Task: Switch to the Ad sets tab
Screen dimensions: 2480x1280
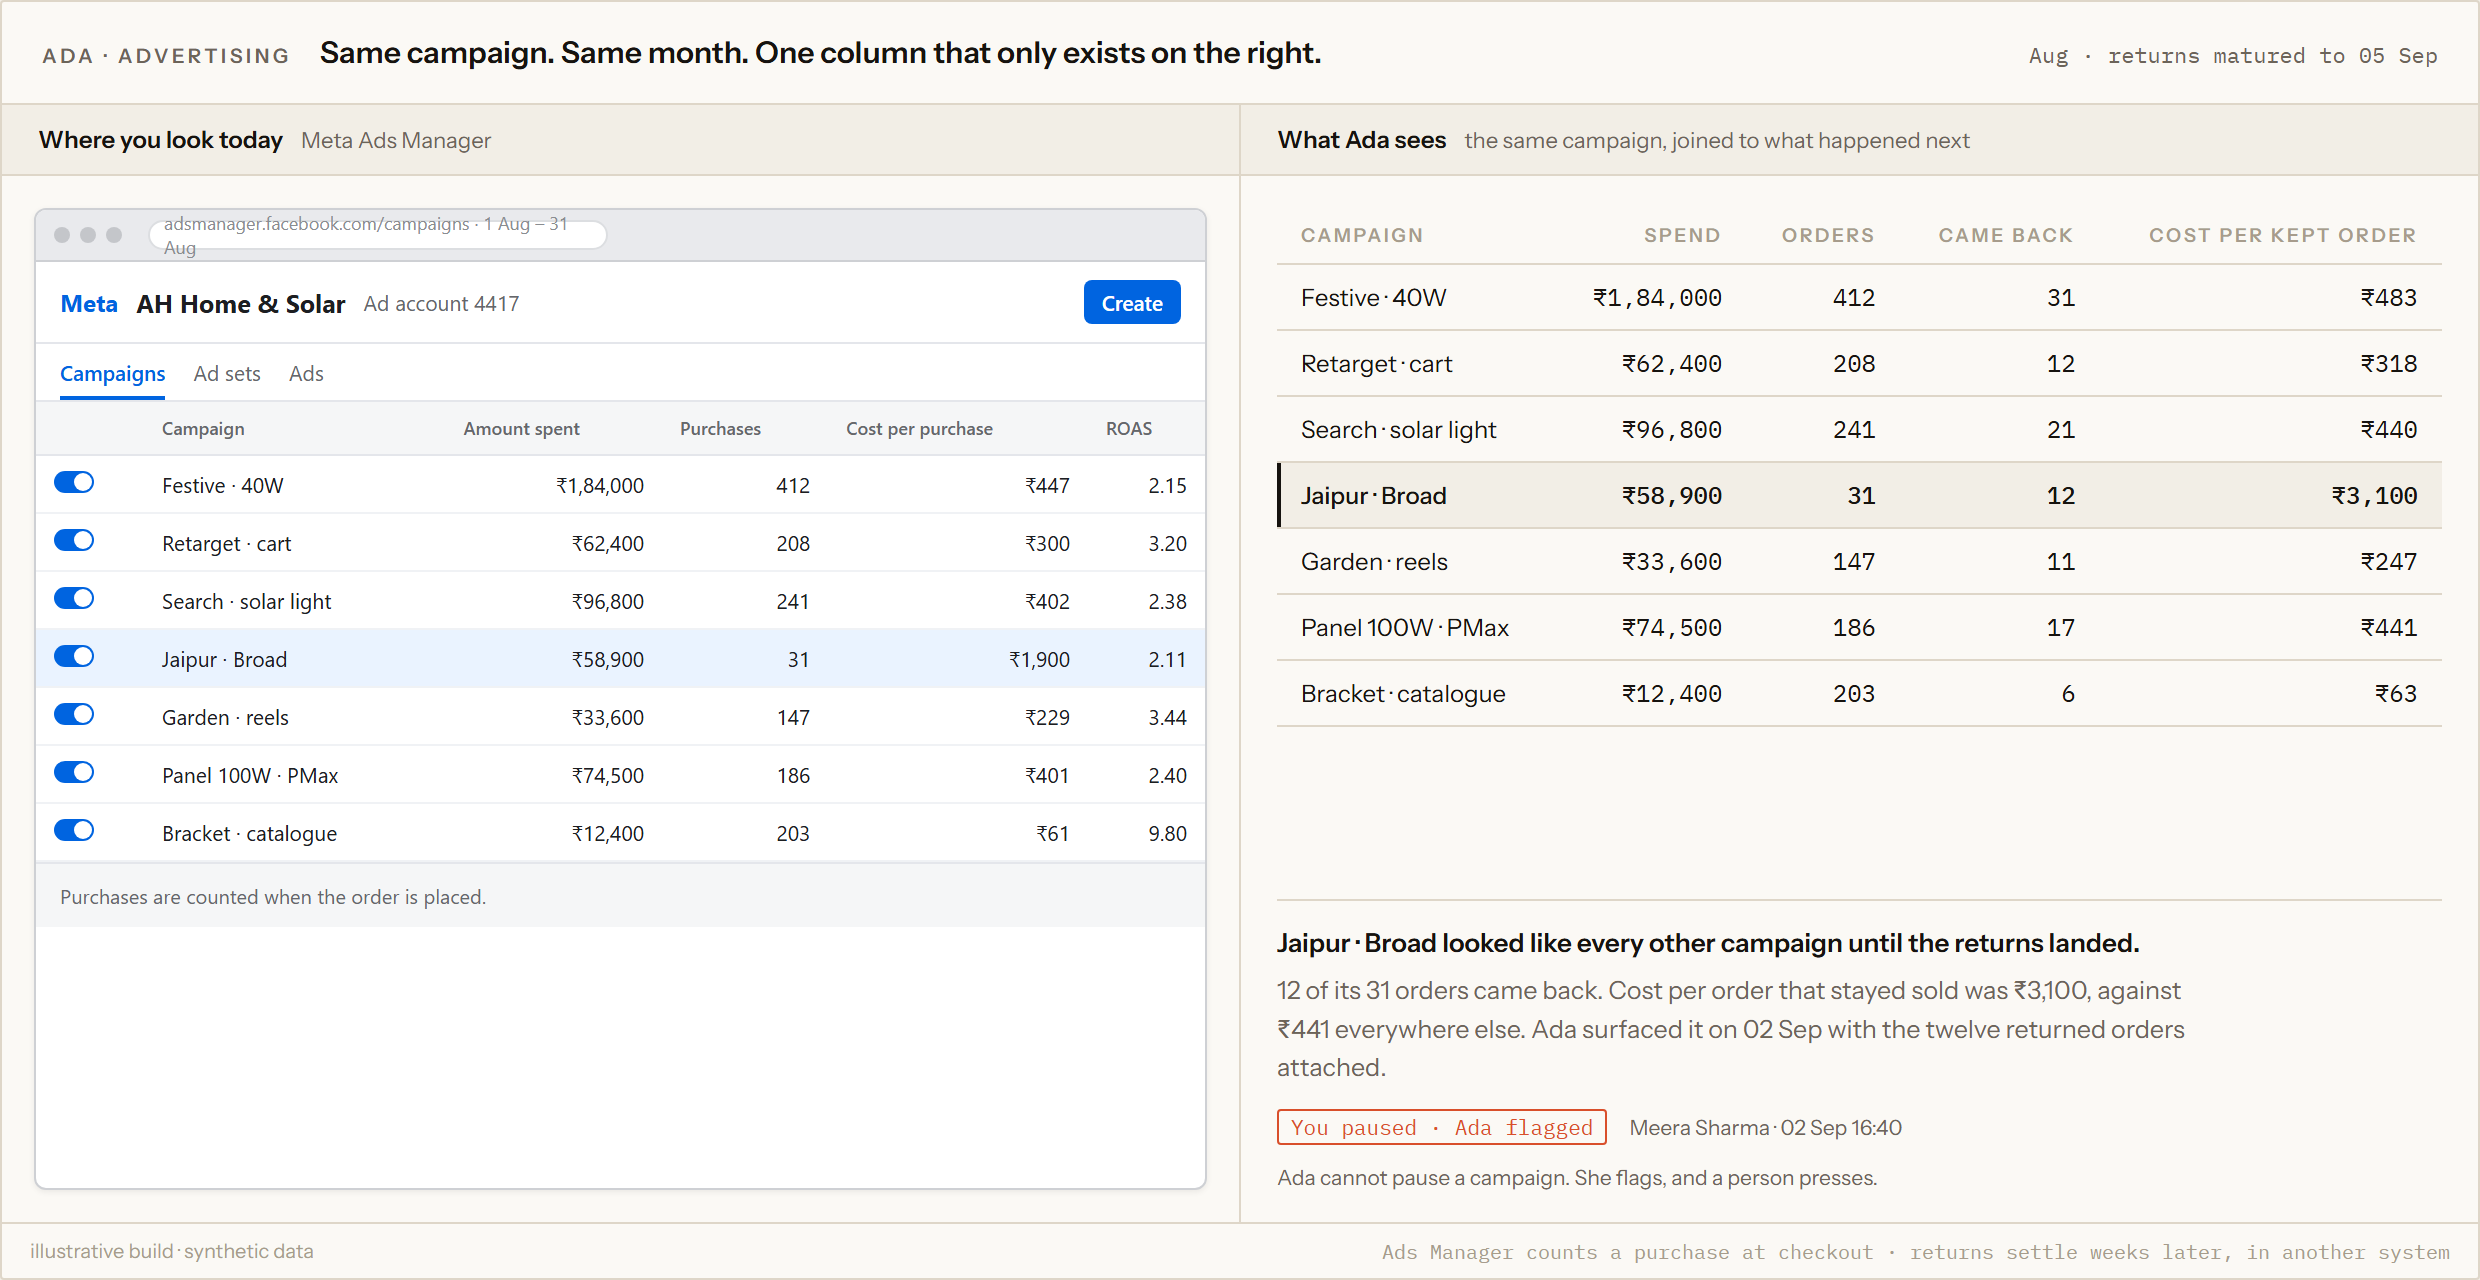Action: pos(227,374)
